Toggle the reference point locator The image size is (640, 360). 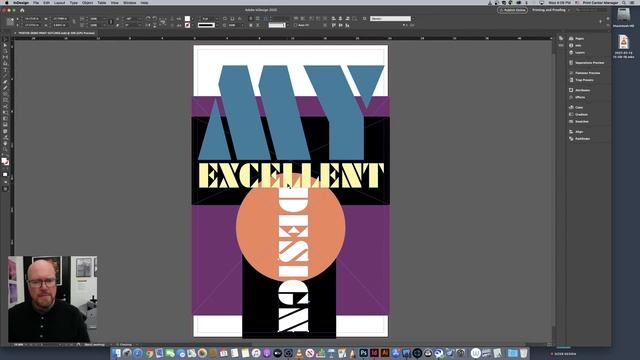[x=10, y=22]
